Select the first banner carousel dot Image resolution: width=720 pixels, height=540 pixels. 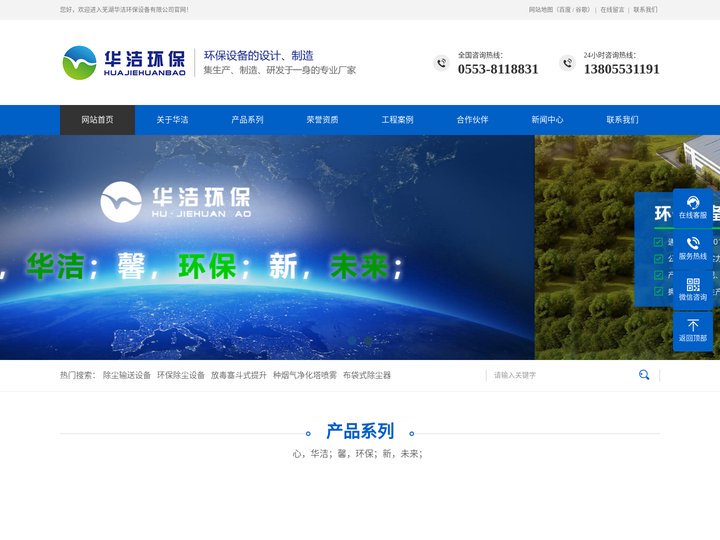tap(352, 340)
